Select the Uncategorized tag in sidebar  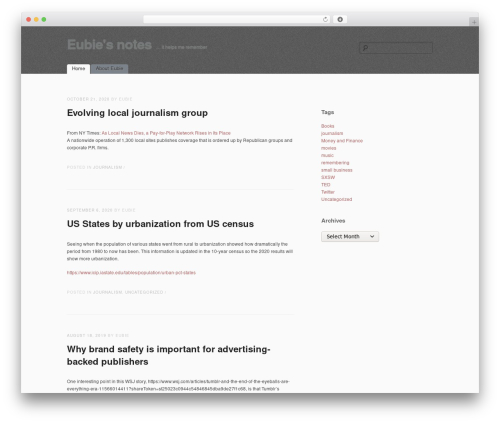[x=336, y=199]
